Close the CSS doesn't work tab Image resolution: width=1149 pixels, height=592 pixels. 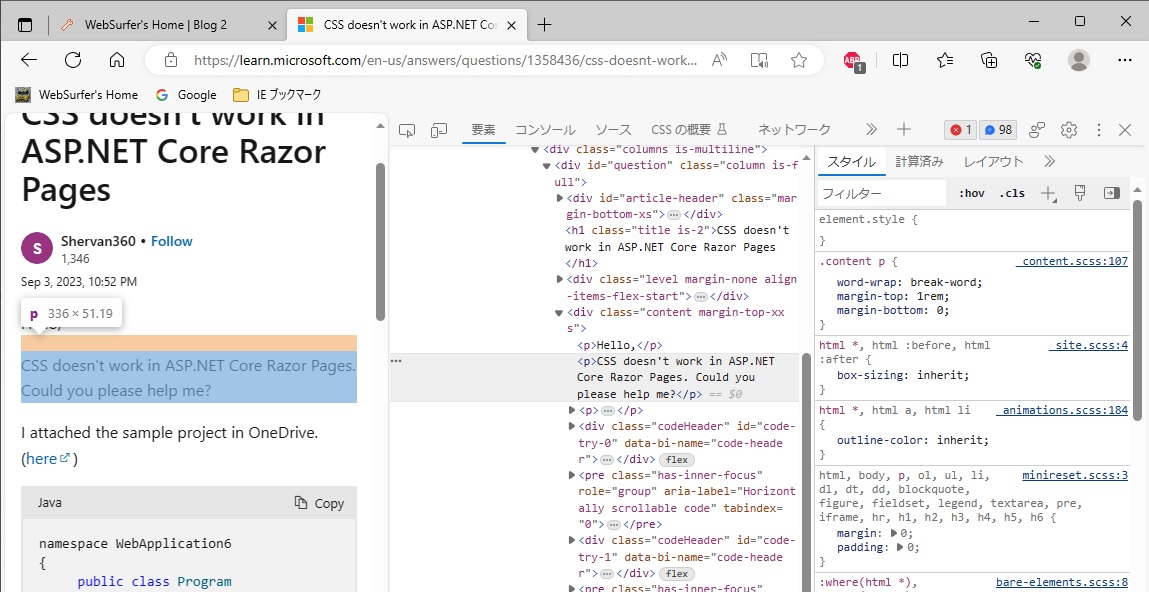511,25
